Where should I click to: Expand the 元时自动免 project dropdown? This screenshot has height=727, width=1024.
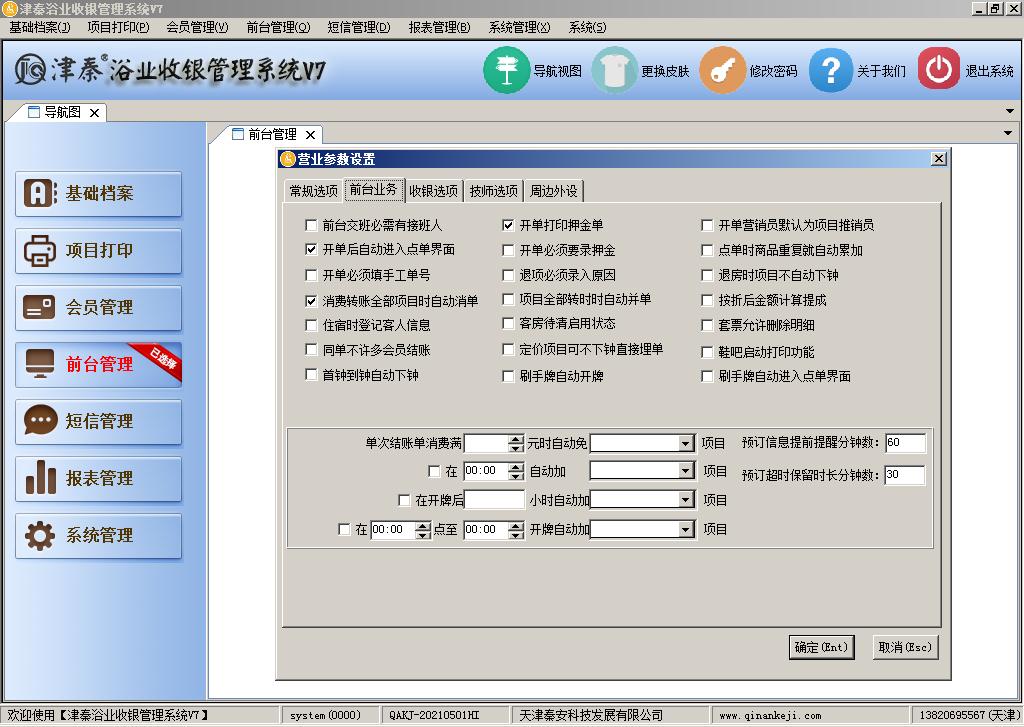coord(686,443)
